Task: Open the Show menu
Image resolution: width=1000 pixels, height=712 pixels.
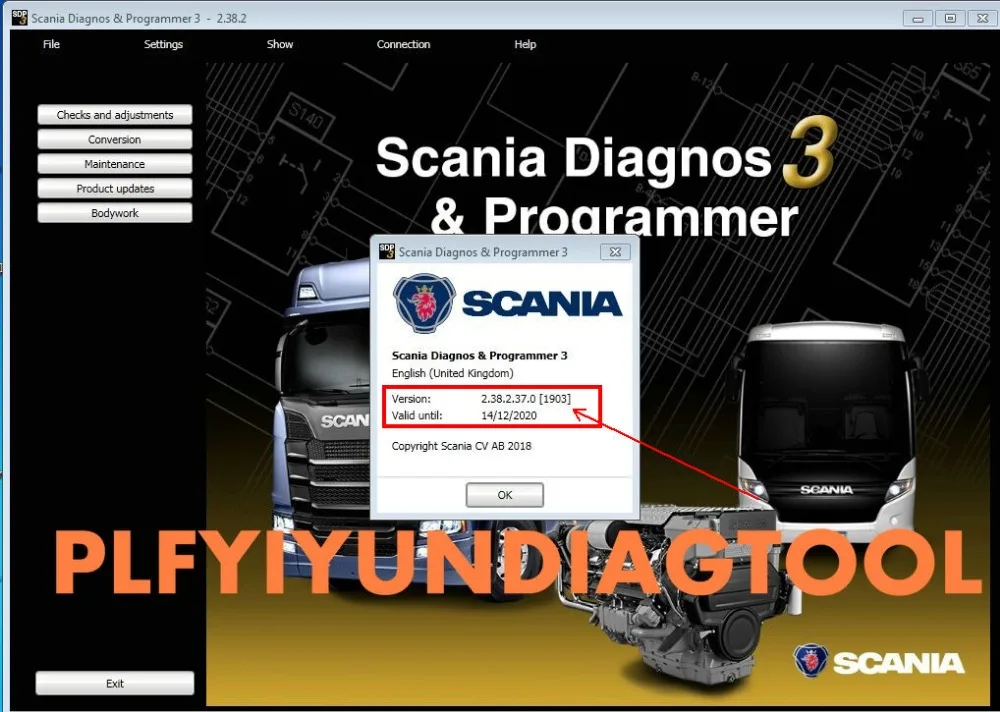Action: click(279, 44)
